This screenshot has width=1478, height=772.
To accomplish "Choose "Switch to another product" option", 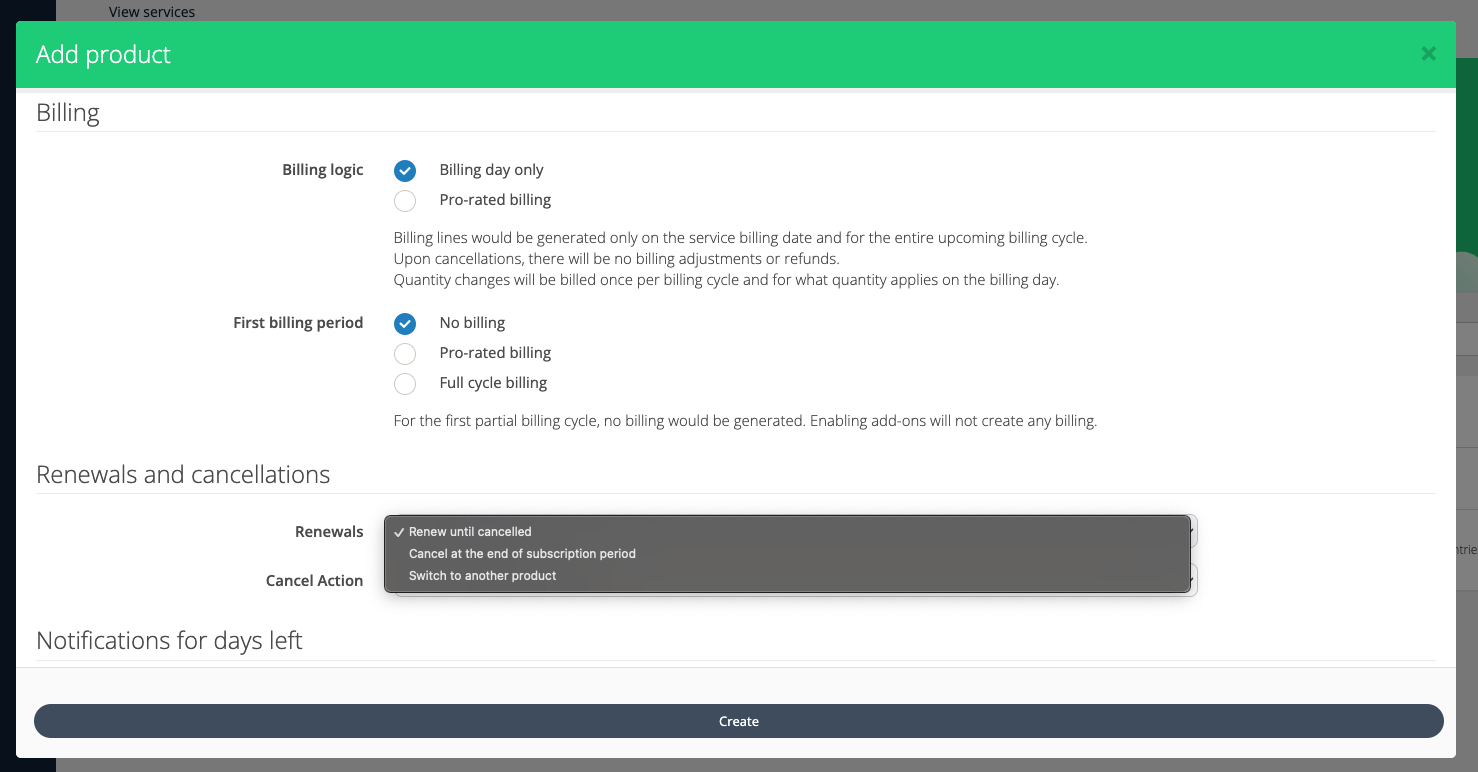I will pyautogui.click(x=482, y=576).
